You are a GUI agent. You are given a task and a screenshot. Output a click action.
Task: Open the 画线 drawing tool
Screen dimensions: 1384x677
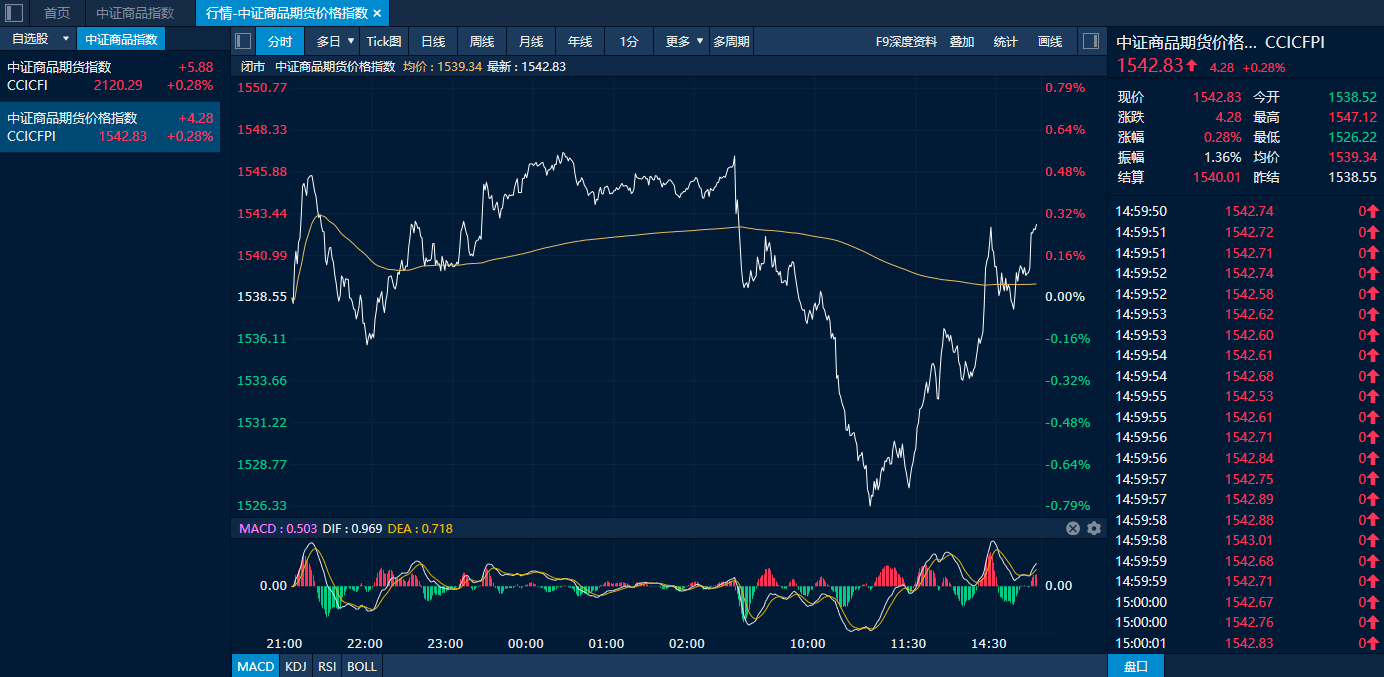(1050, 41)
